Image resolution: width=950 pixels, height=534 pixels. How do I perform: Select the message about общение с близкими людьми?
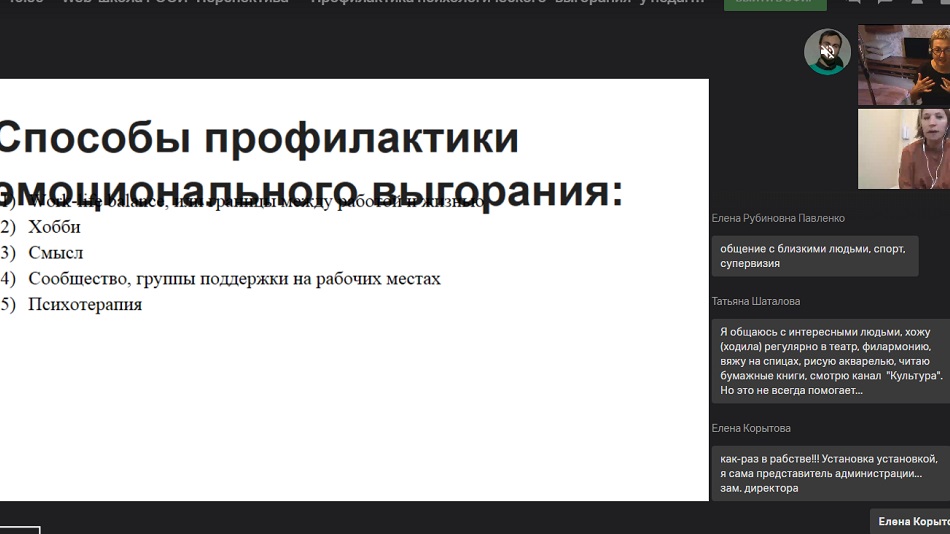point(815,256)
